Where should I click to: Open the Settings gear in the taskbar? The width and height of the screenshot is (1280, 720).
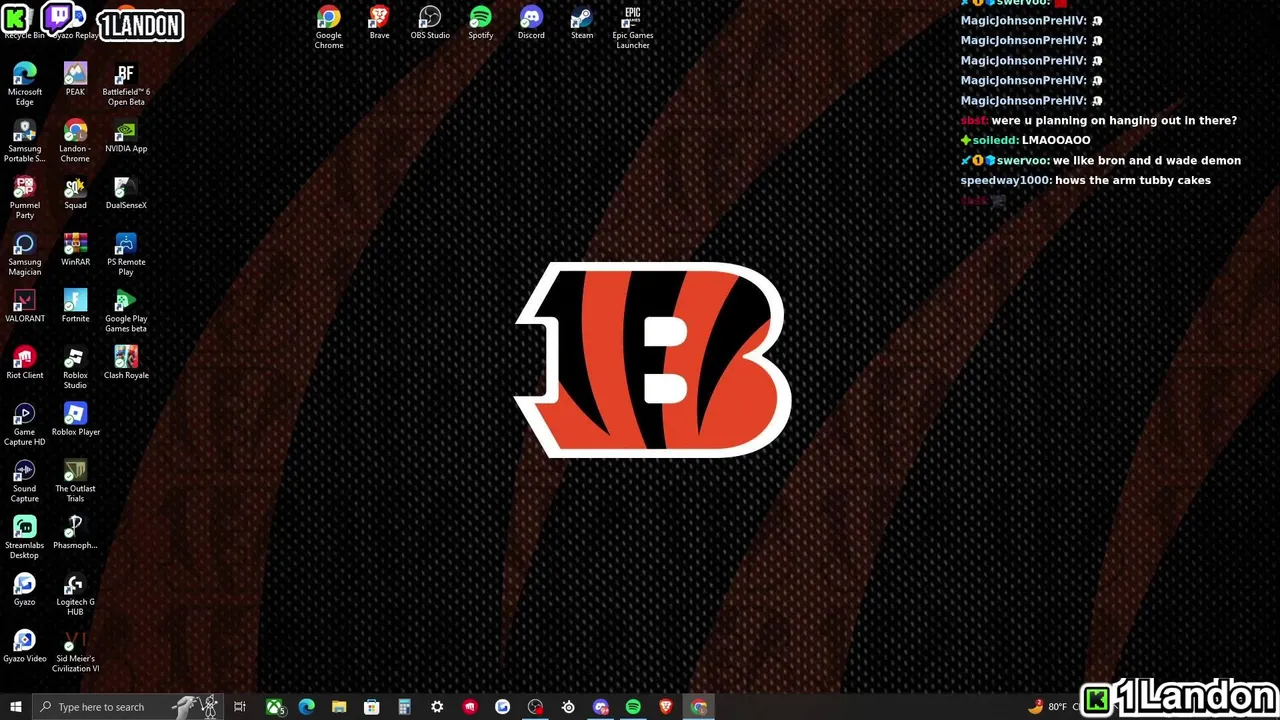[x=437, y=707]
